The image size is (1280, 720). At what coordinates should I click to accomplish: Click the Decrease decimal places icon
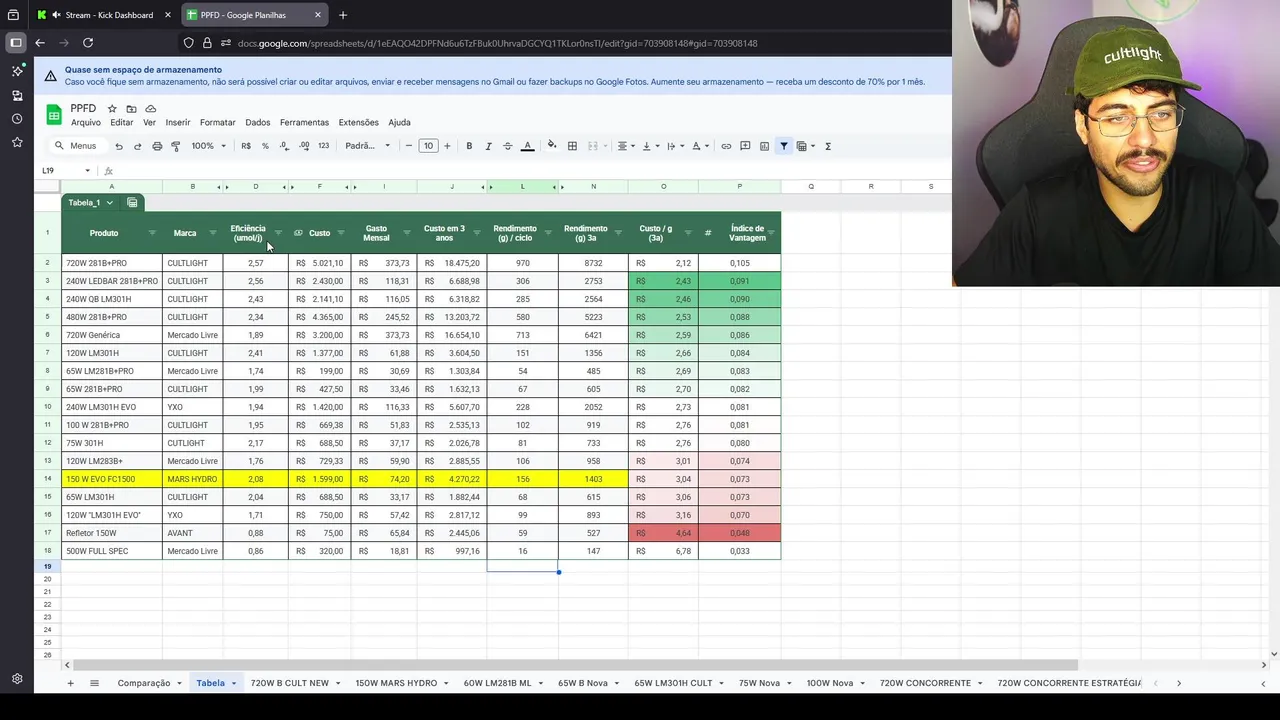284,146
